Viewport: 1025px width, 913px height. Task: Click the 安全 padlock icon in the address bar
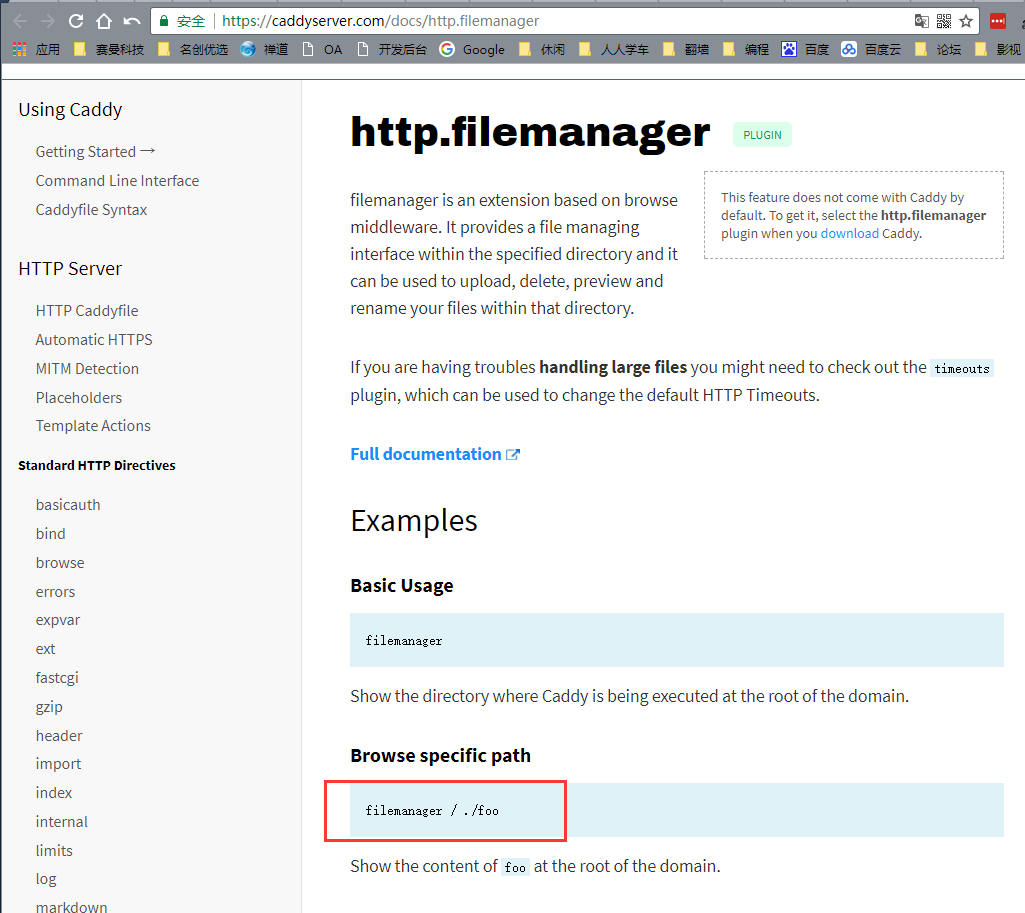(166, 20)
